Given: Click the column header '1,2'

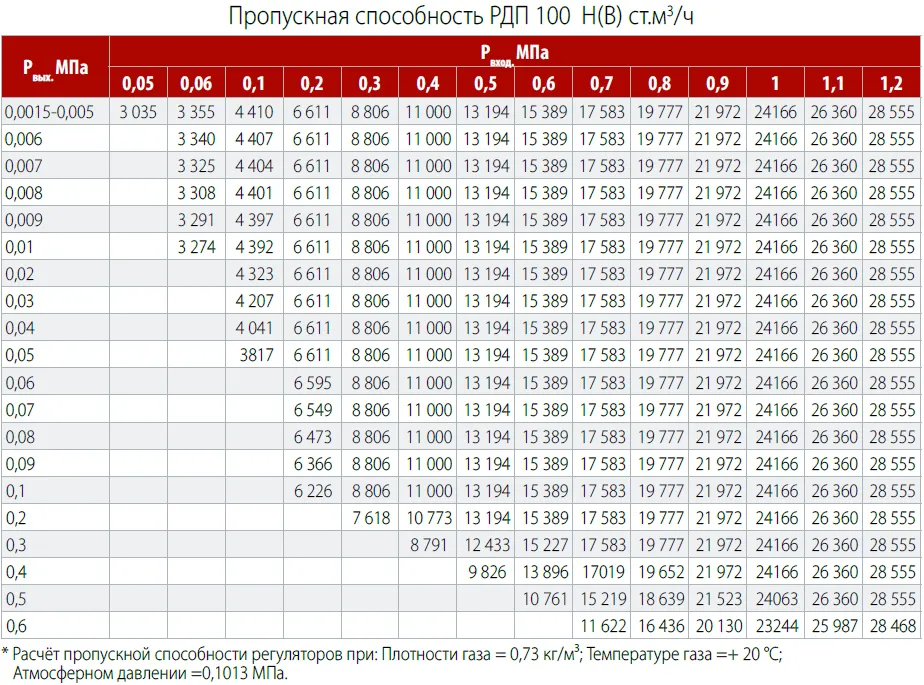Looking at the screenshot, I should coord(891,83).
